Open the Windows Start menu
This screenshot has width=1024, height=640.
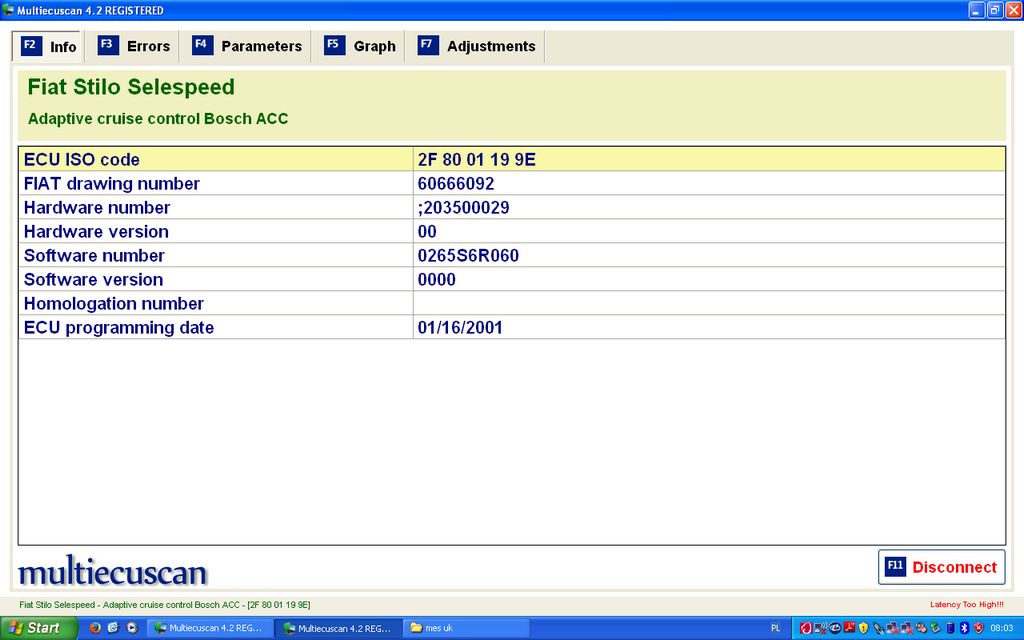click(37, 628)
